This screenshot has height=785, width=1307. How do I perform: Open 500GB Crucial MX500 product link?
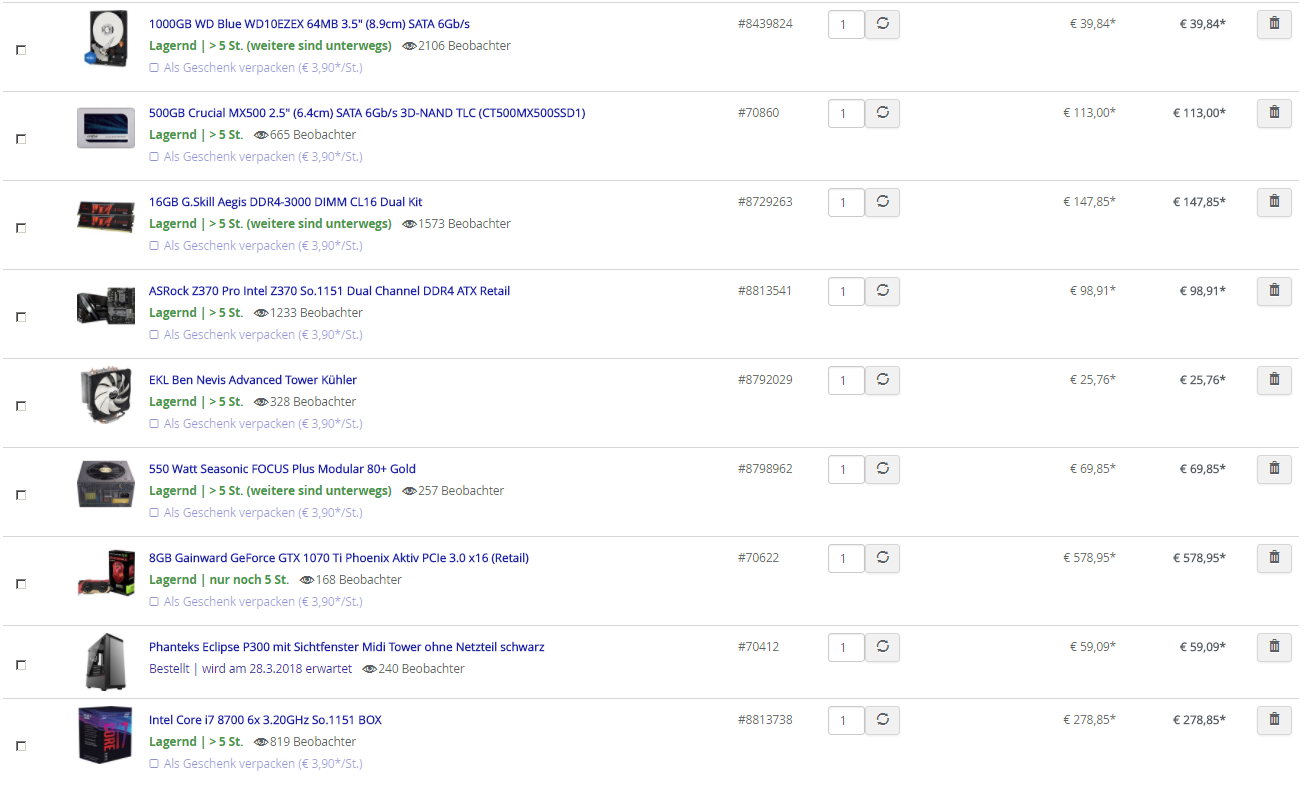coord(367,113)
